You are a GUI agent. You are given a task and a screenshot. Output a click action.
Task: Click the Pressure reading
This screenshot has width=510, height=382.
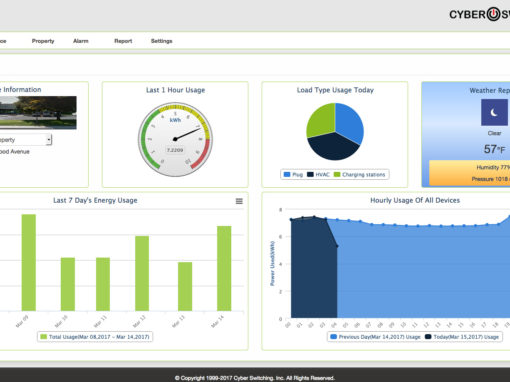click(x=491, y=179)
